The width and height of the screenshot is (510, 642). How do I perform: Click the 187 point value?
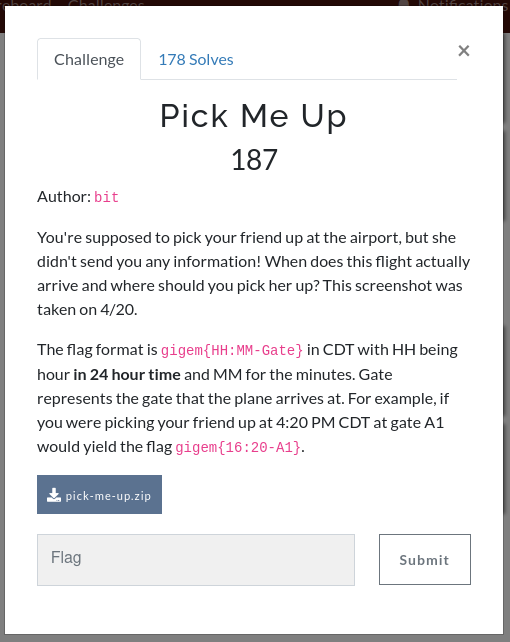coord(254,160)
